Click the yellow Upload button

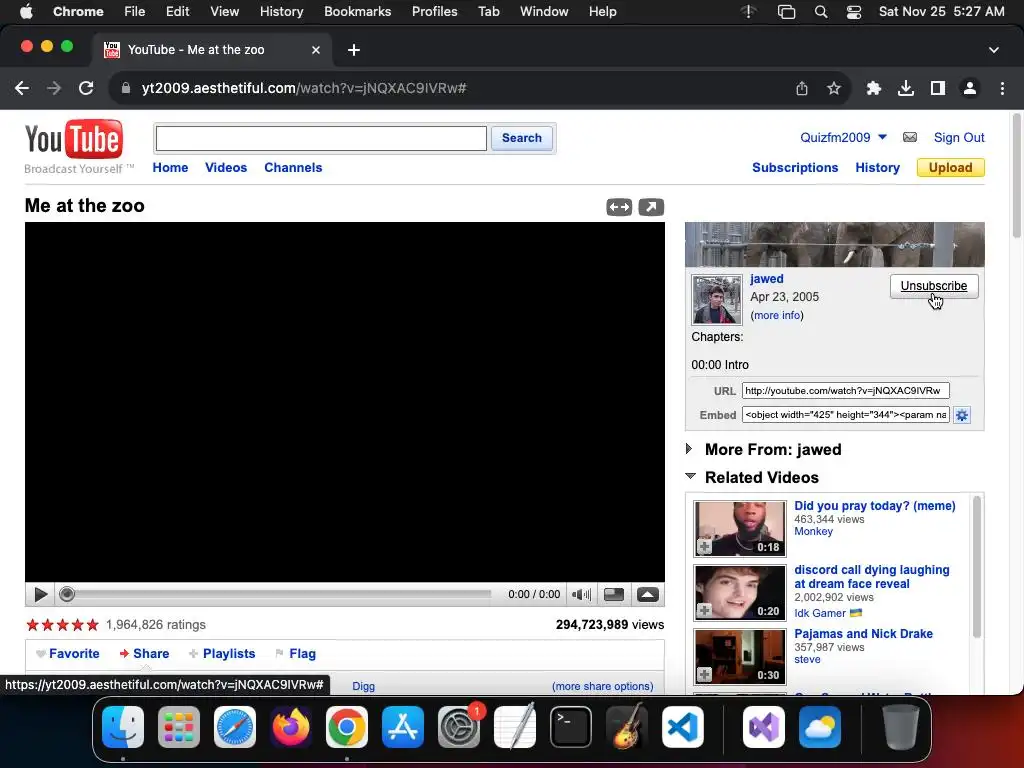point(950,167)
